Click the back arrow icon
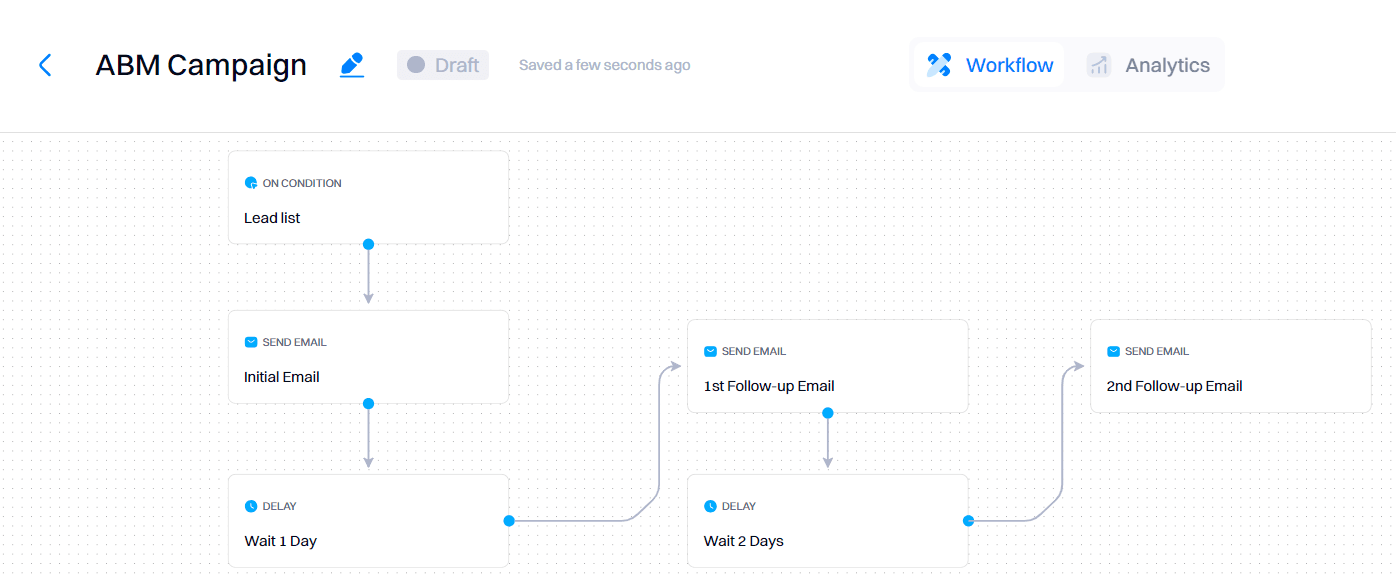 (44, 66)
